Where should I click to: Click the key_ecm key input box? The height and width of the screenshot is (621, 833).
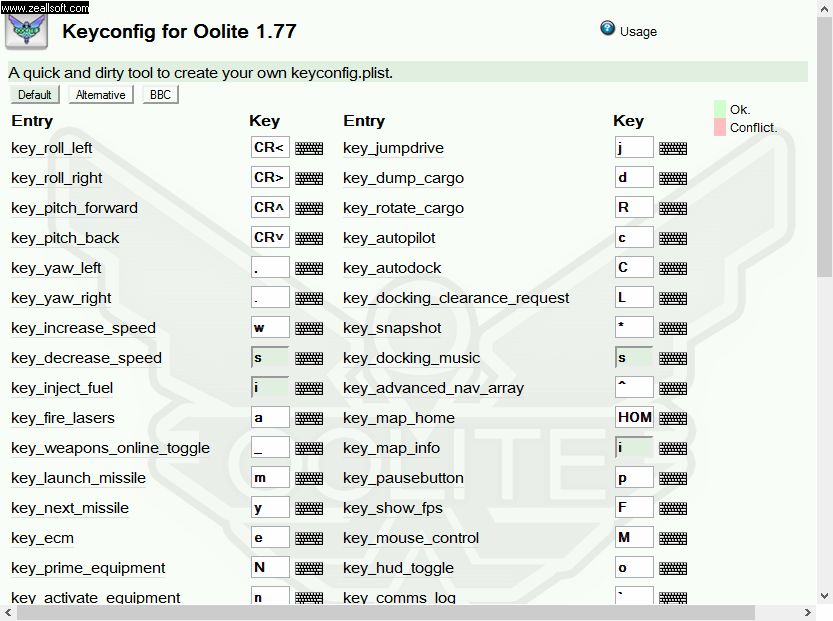pyautogui.click(x=269, y=538)
